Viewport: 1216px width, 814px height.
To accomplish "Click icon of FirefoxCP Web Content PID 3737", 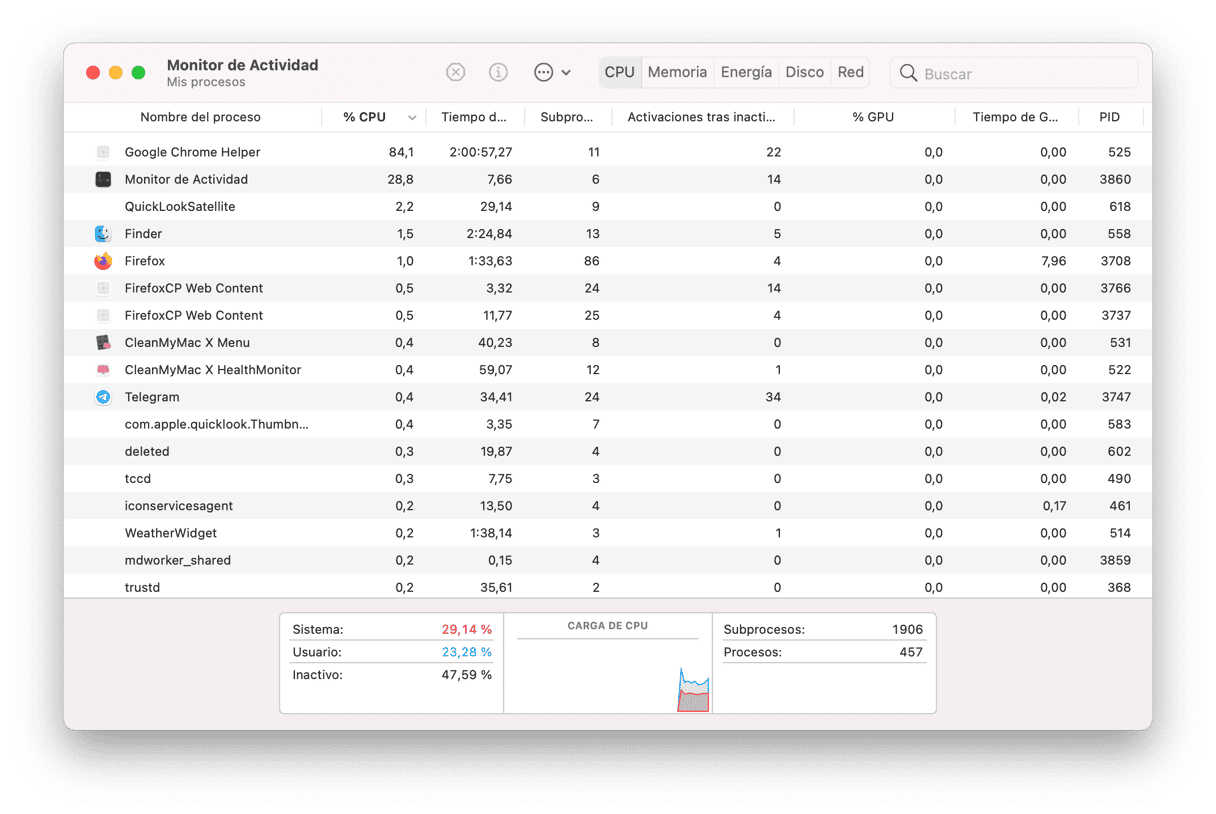I will coord(103,315).
